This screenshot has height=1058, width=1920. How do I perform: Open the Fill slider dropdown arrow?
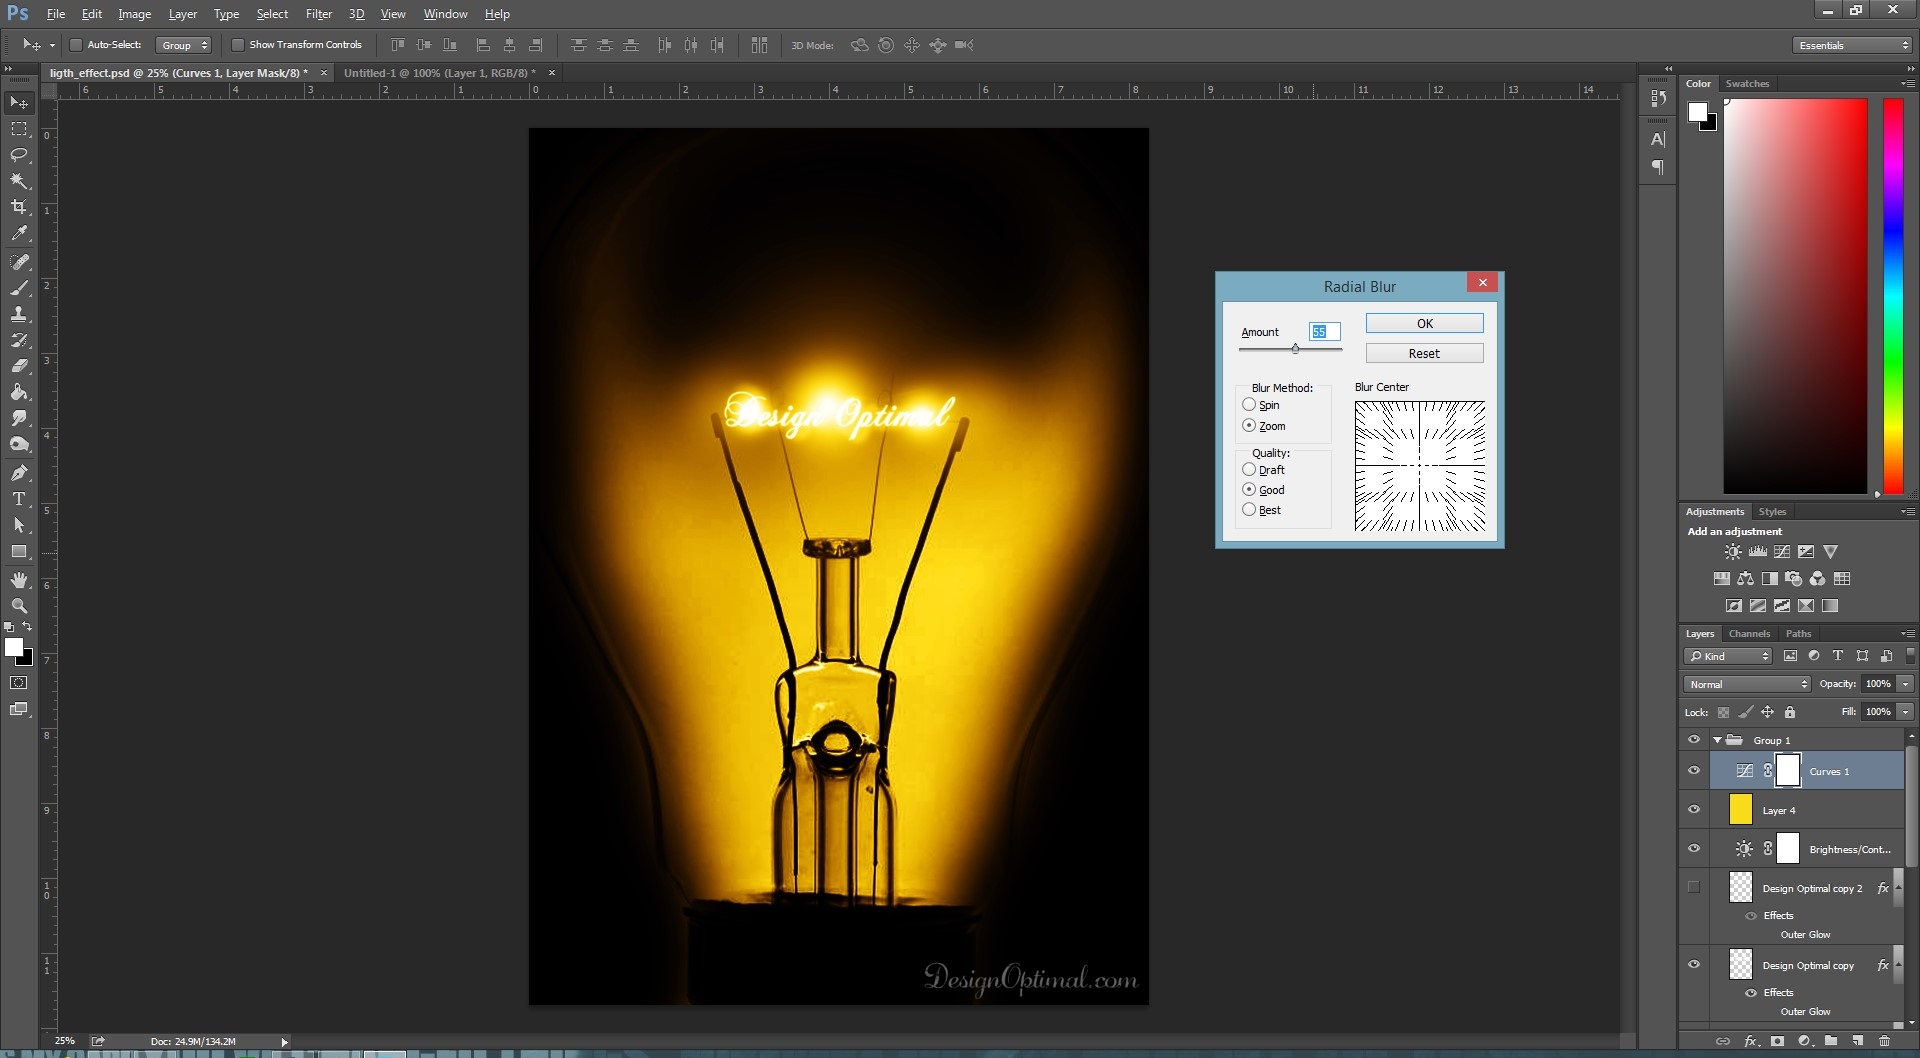click(1905, 712)
